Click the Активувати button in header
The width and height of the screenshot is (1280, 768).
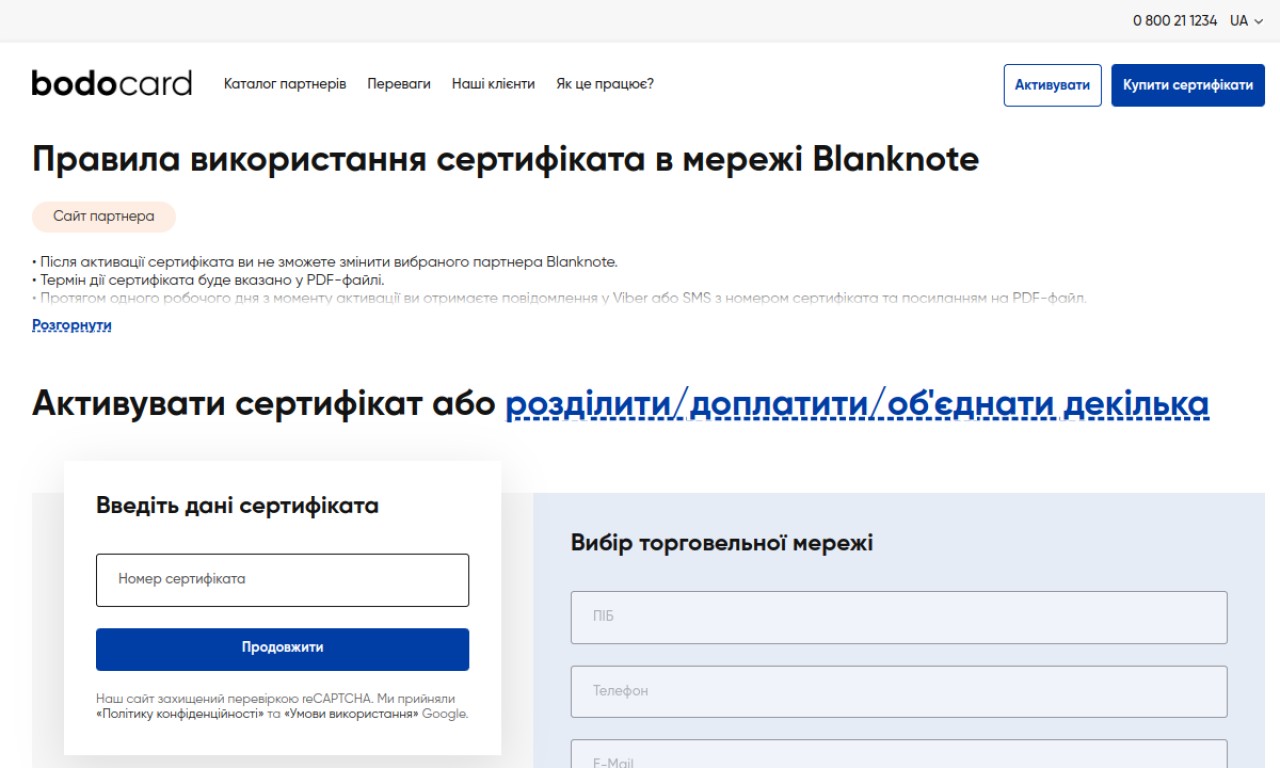click(x=1052, y=85)
